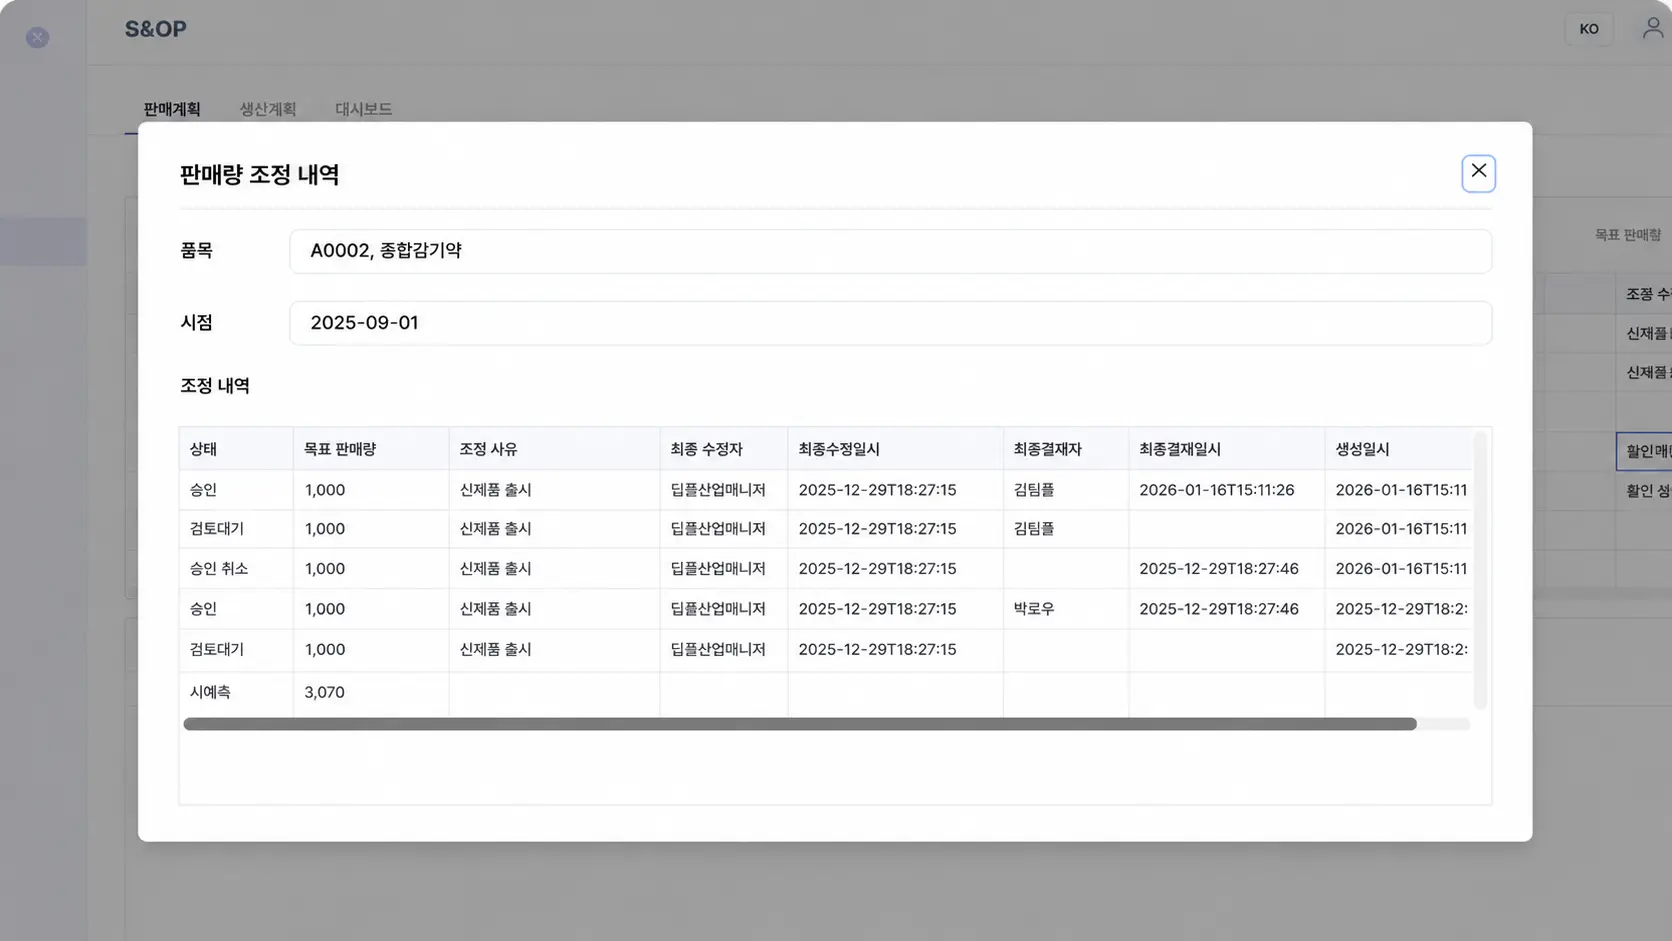
Task: Click the S&OP logo title
Action: coord(155,29)
